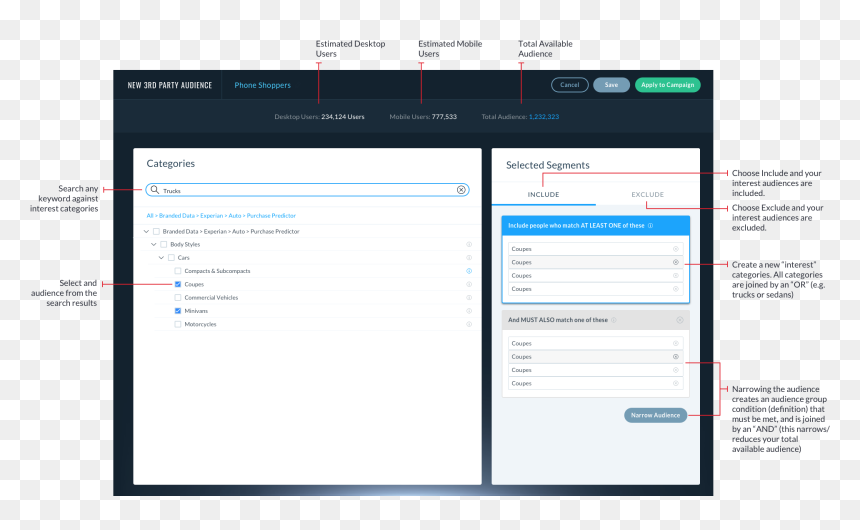
Task: Check Compacts & Subcompacts checkbox
Action: [178, 271]
